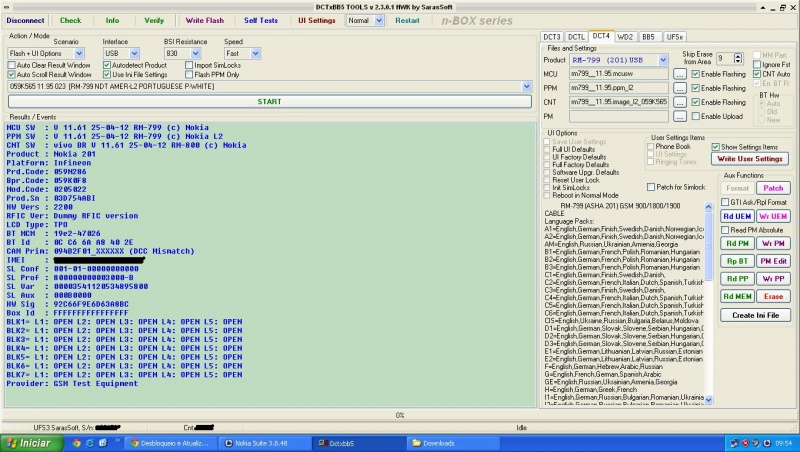
Task: Open the WD2 tab
Action: coord(625,37)
